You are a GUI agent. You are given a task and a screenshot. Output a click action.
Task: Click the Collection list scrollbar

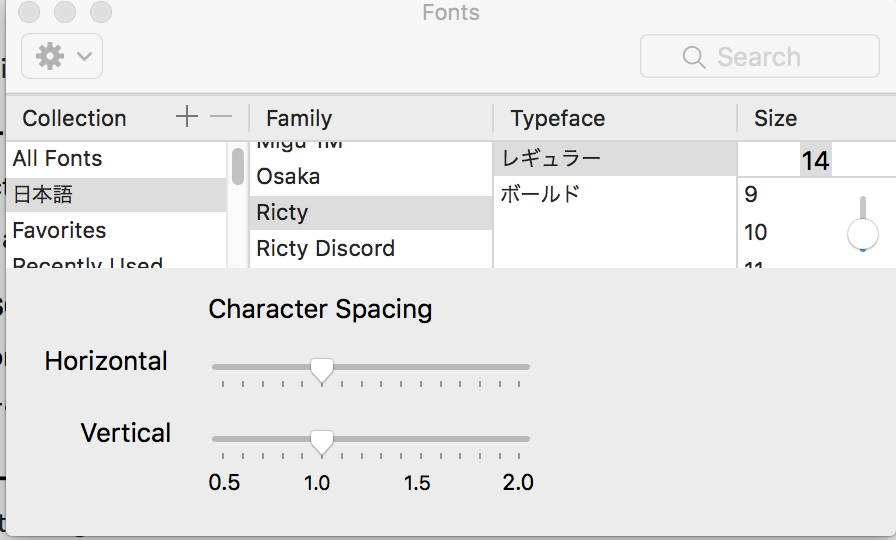[x=238, y=166]
